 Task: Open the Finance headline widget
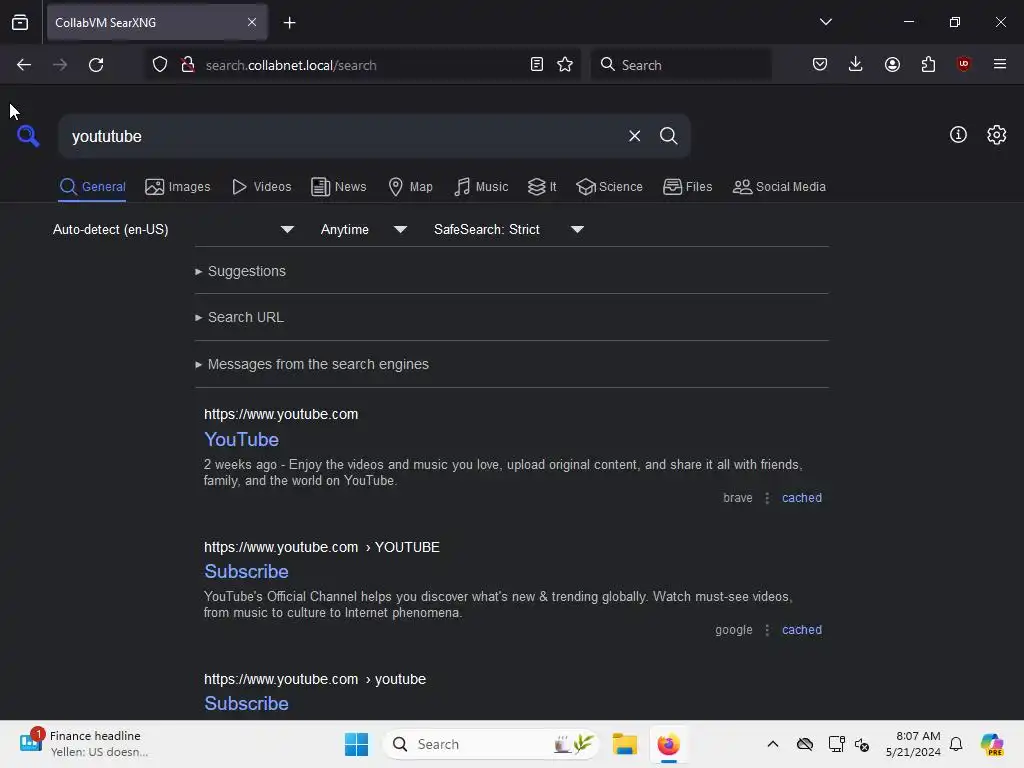pos(84,743)
